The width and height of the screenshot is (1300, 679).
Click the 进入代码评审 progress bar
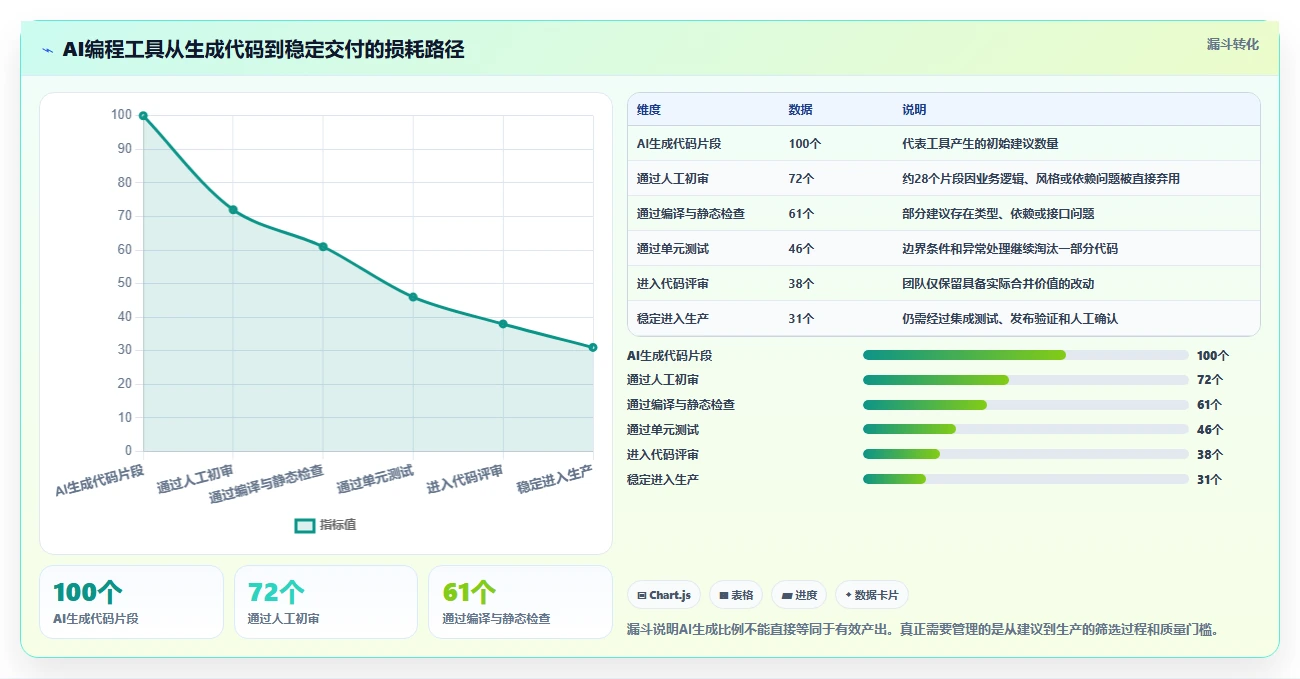tap(1025, 455)
